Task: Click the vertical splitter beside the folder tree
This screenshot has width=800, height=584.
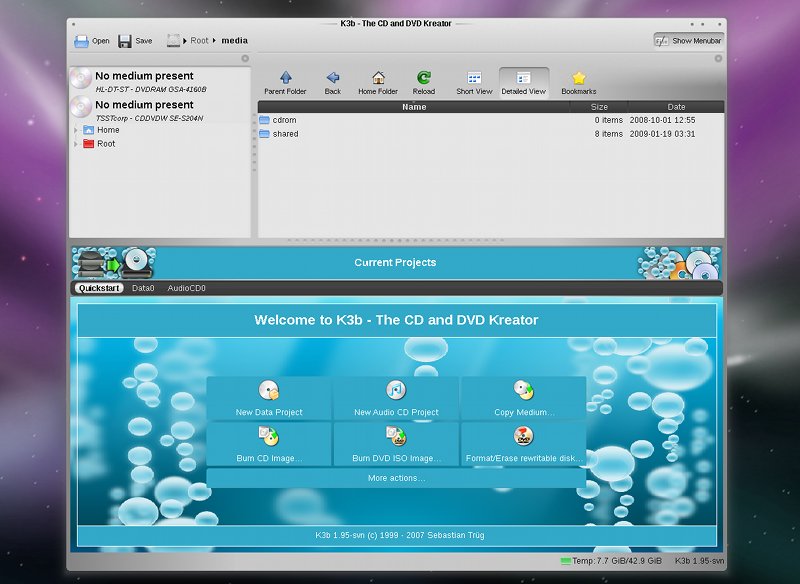Action: (x=254, y=144)
